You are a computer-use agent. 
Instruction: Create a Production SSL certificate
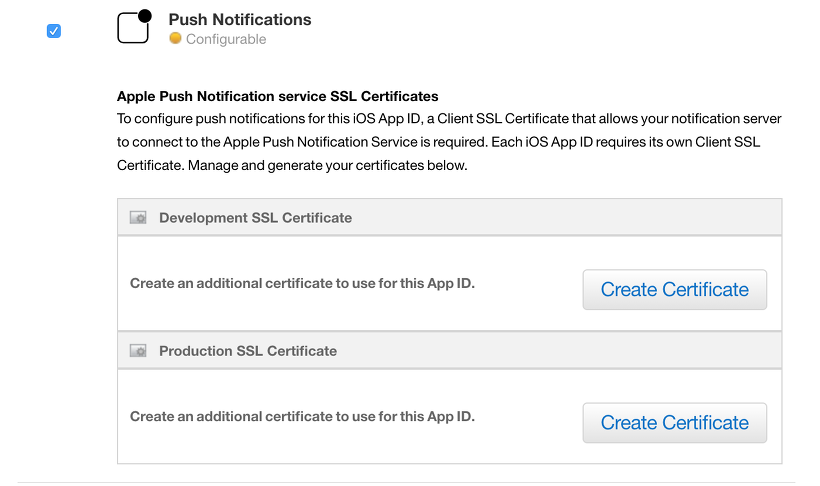pos(675,423)
